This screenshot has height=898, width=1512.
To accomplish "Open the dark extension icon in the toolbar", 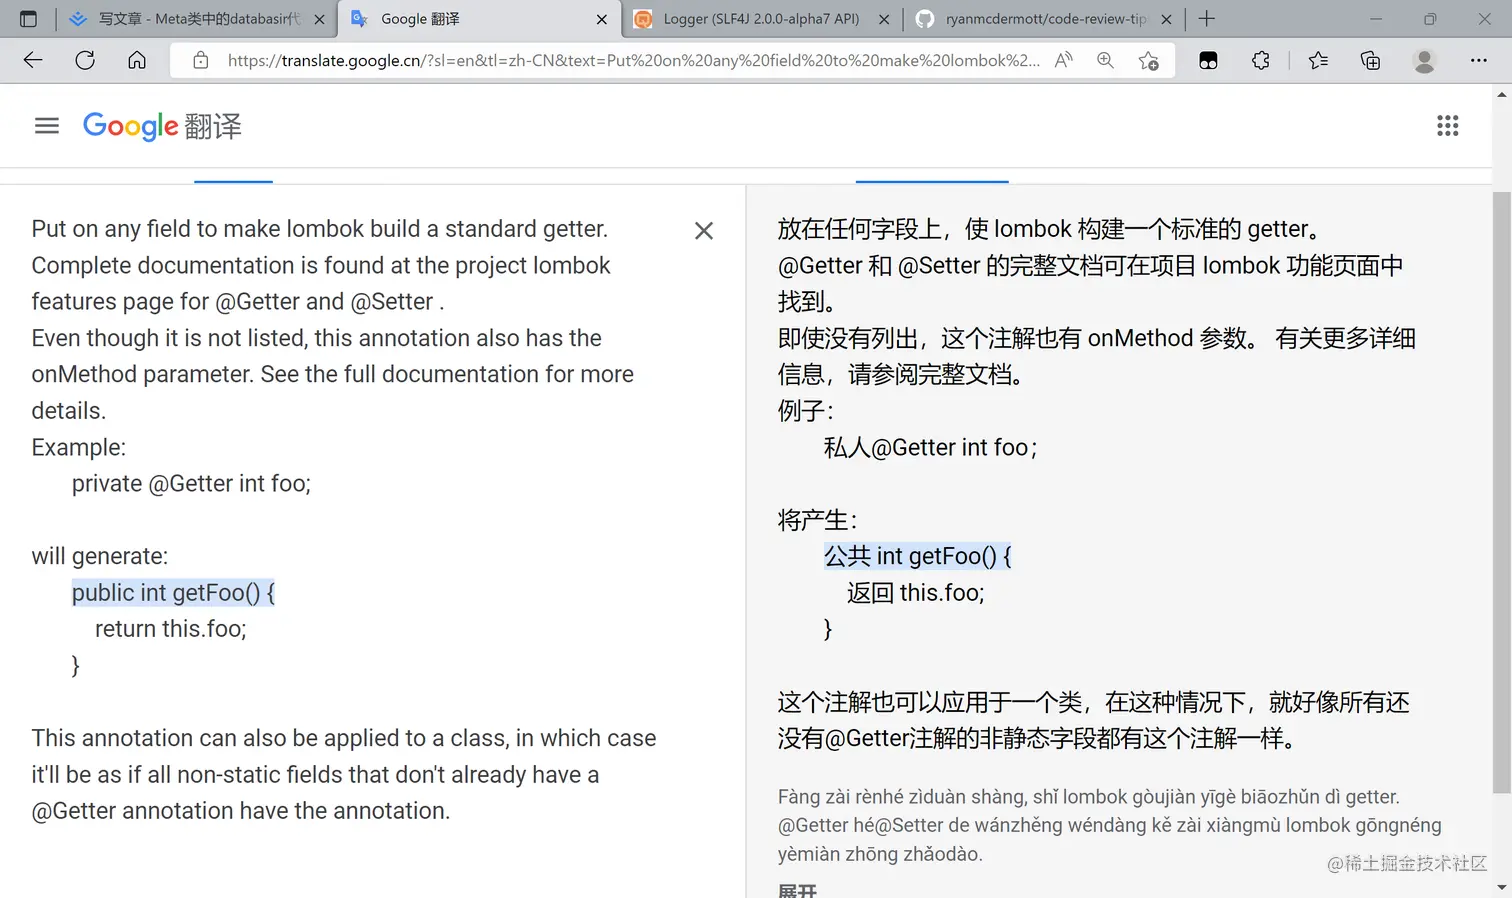I will (x=1208, y=60).
